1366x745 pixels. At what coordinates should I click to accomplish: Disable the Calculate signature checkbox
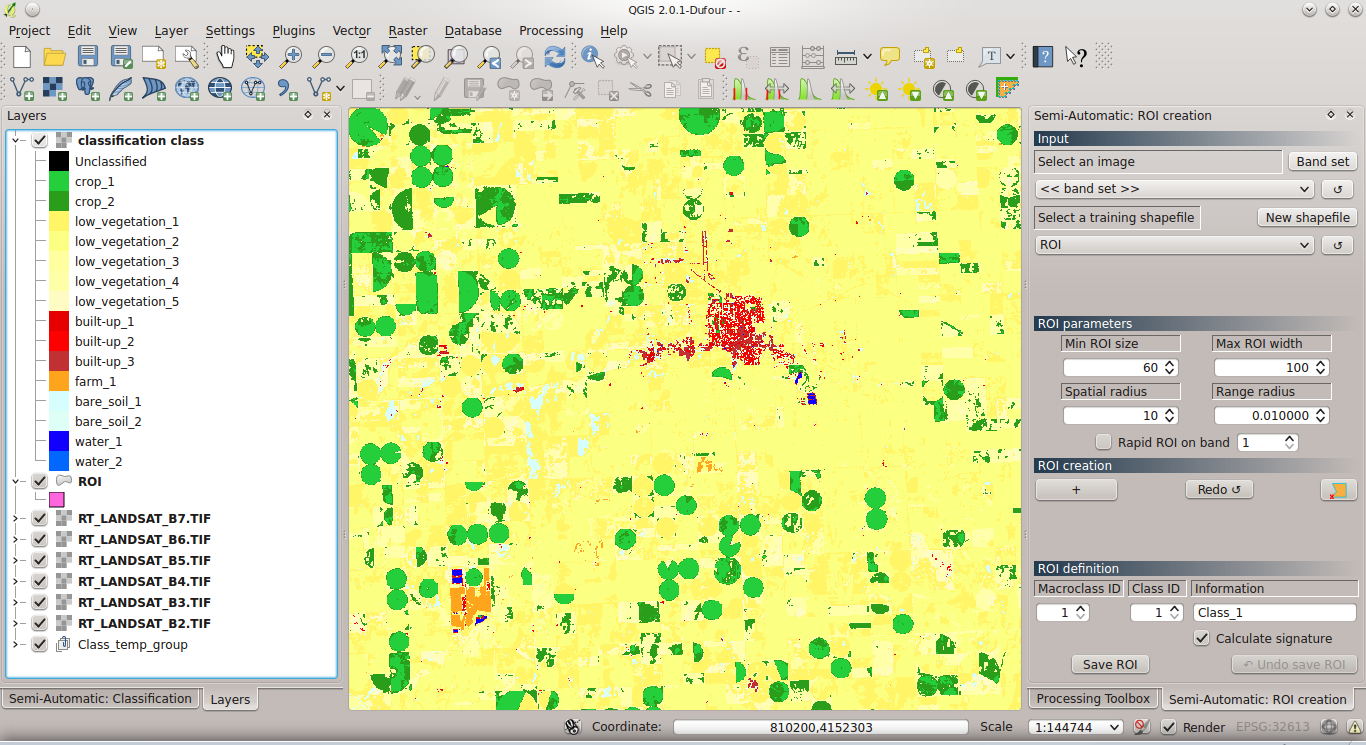coord(1200,638)
